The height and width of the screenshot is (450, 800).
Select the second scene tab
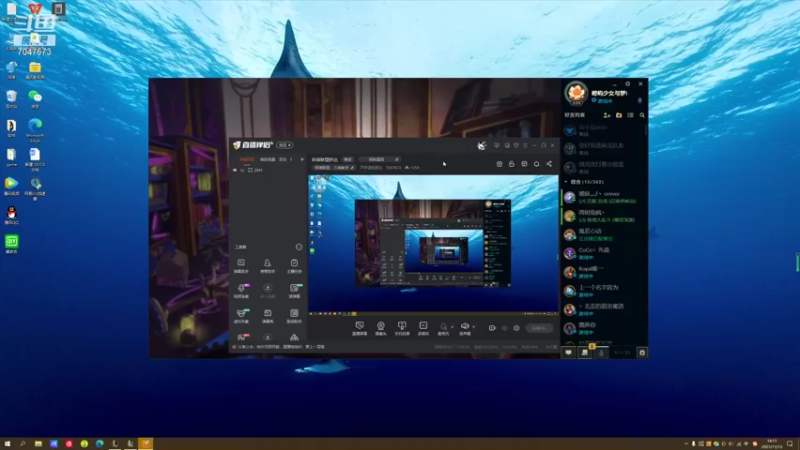[267, 159]
